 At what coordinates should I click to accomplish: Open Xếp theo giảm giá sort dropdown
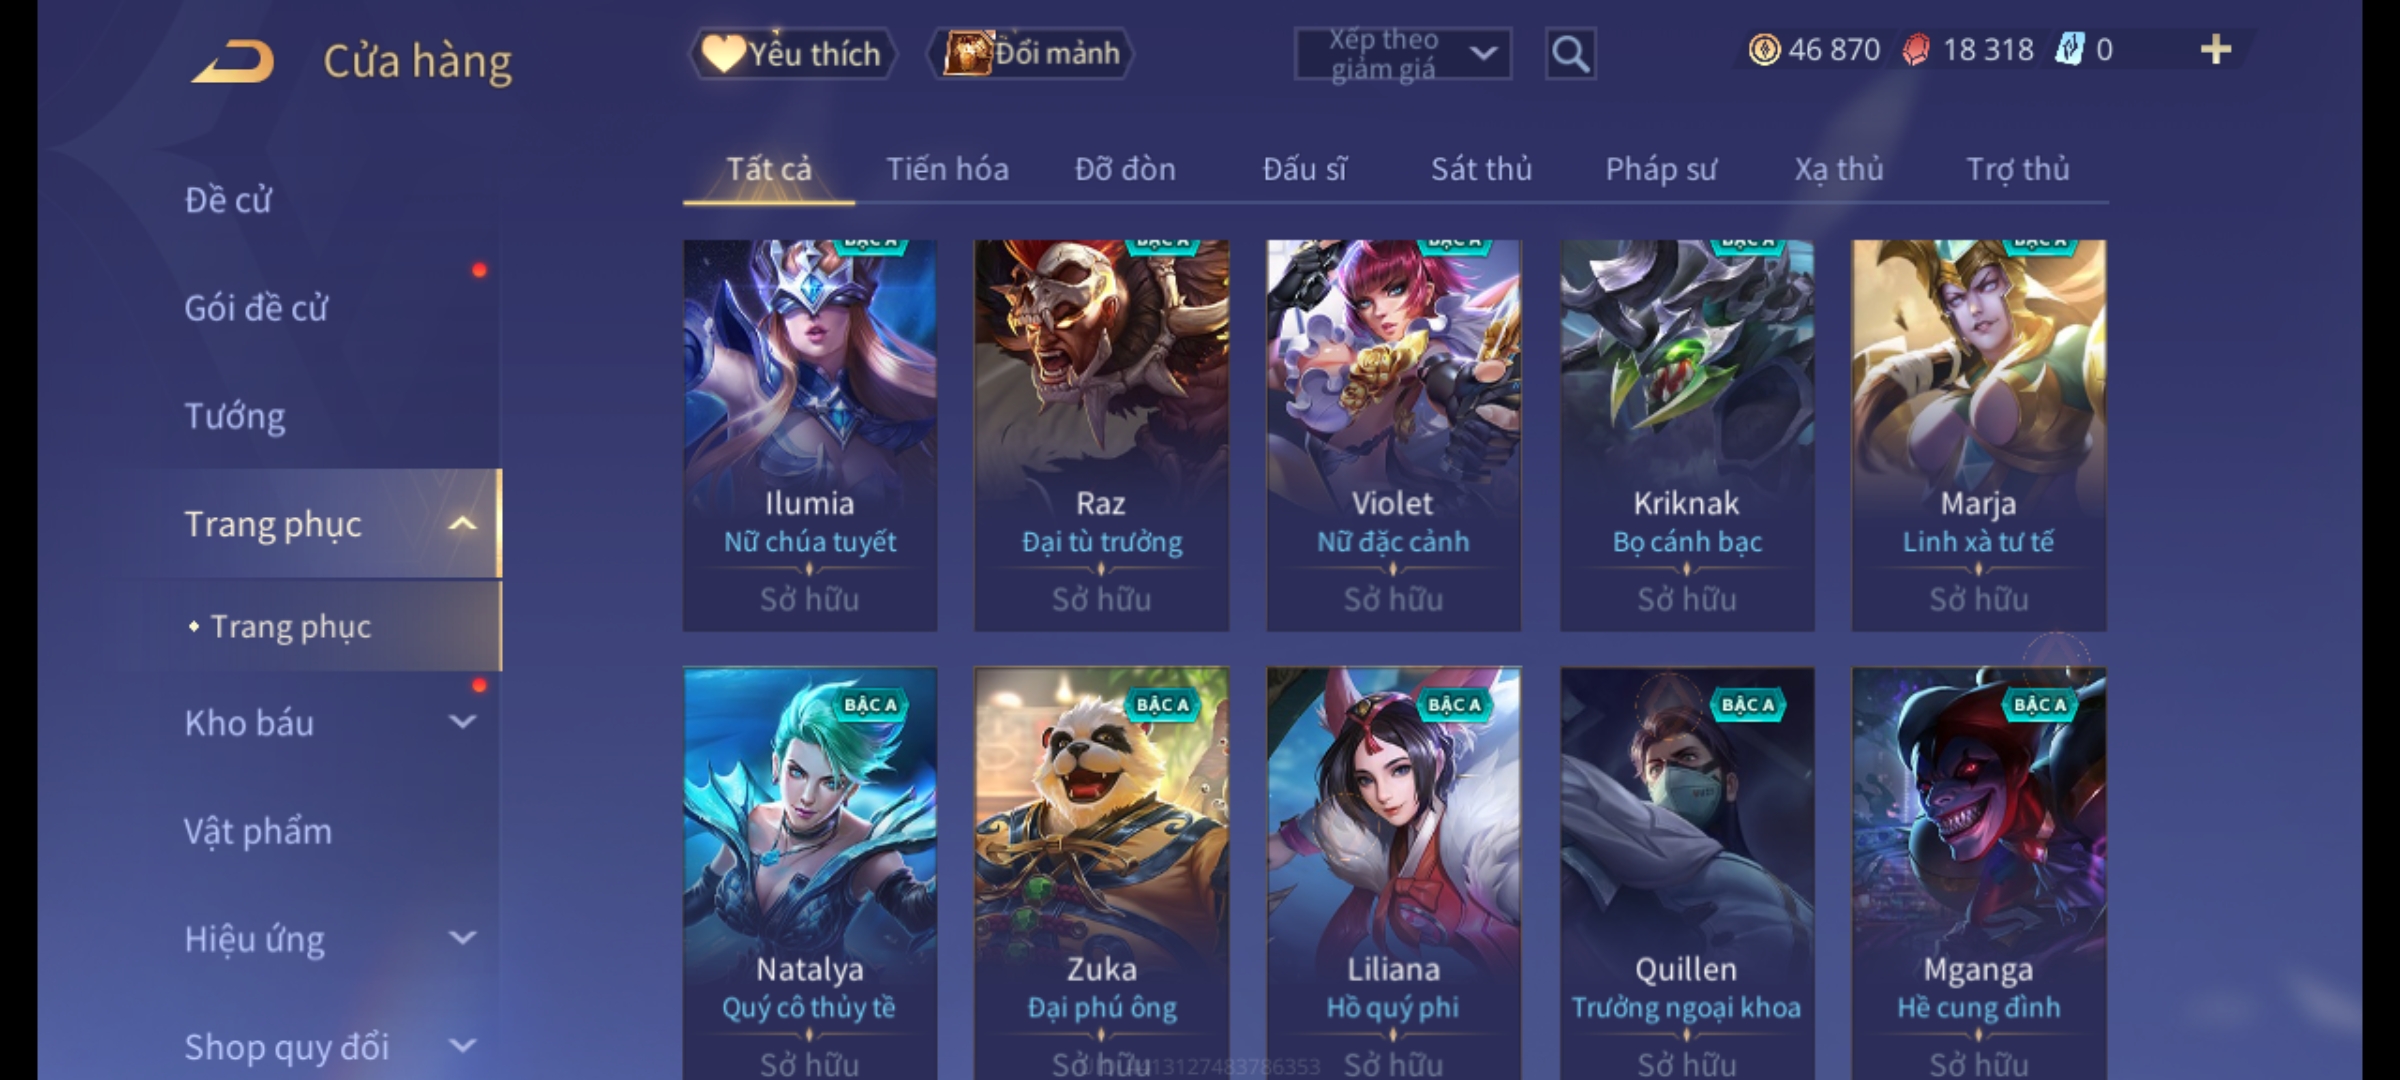[x=1402, y=54]
